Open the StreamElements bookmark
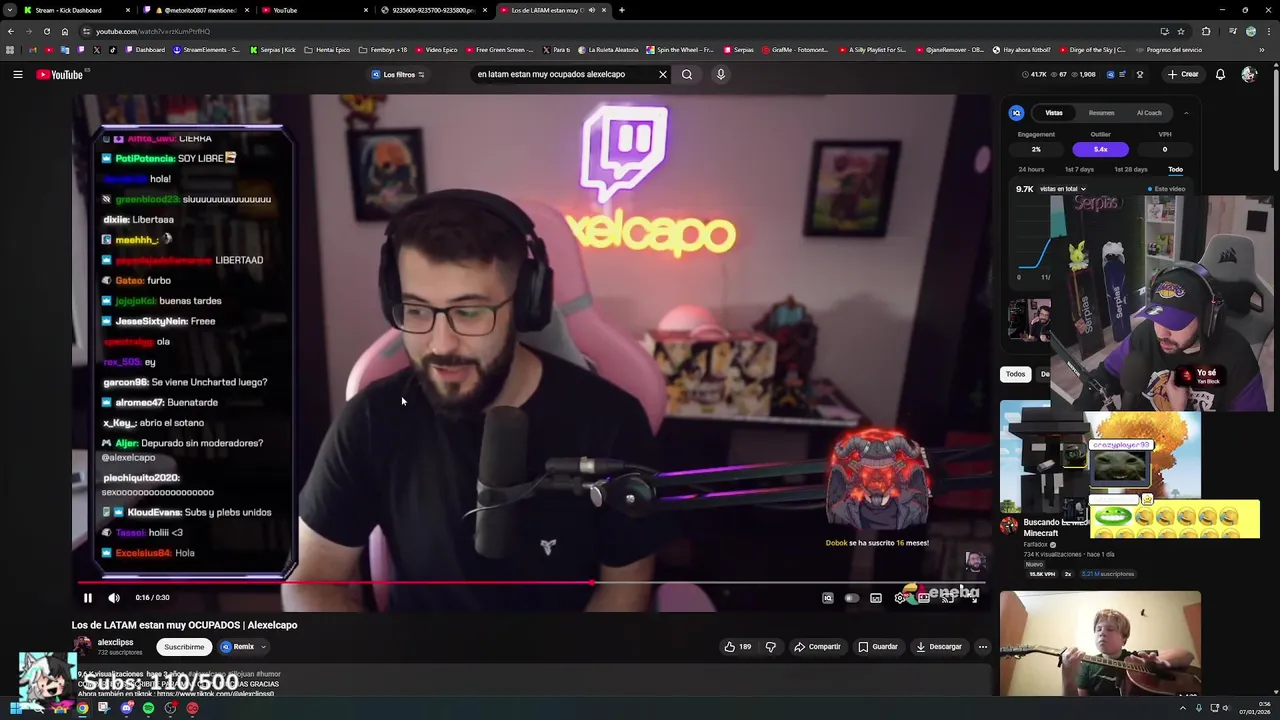The image size is (1280, 720). pyautogui.click(x=207, y=50)
